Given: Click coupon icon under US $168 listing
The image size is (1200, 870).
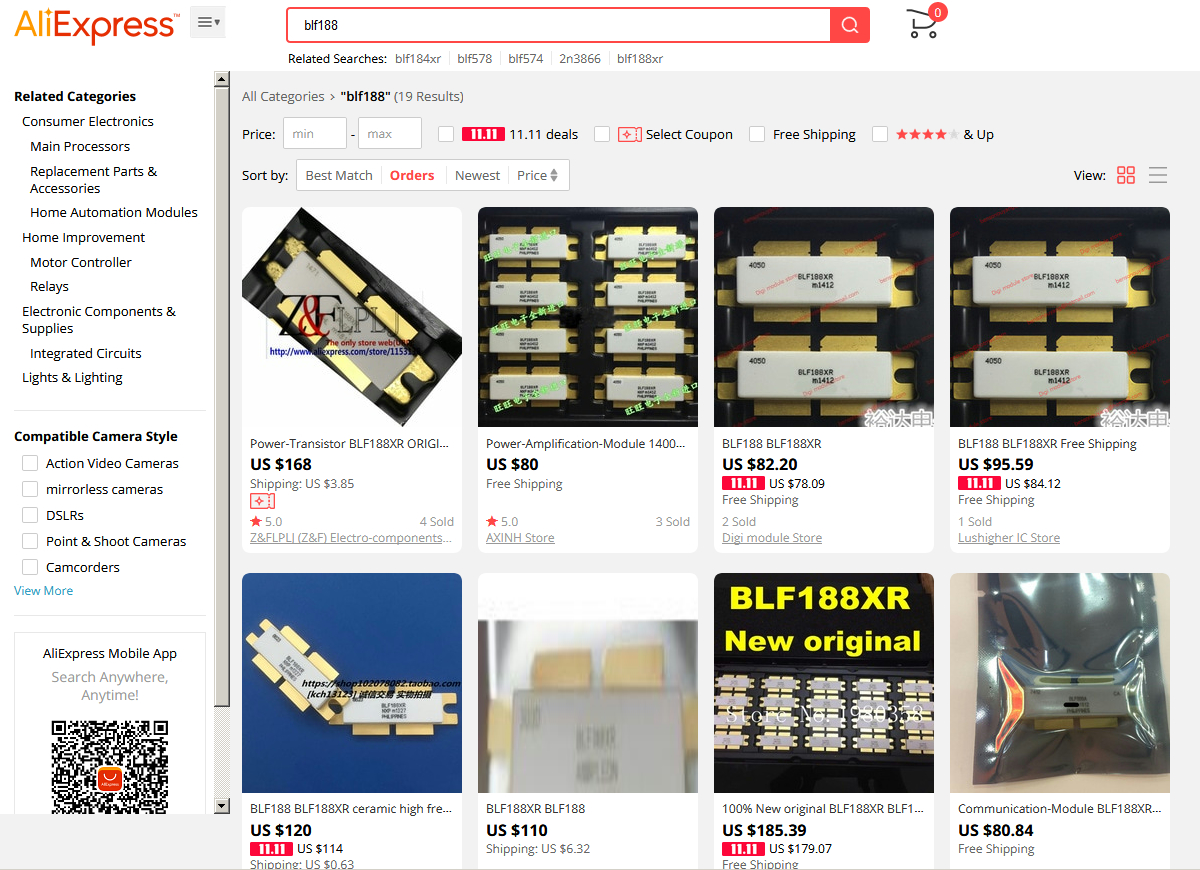Looking at the screenshot, I should tap(262, 501).
